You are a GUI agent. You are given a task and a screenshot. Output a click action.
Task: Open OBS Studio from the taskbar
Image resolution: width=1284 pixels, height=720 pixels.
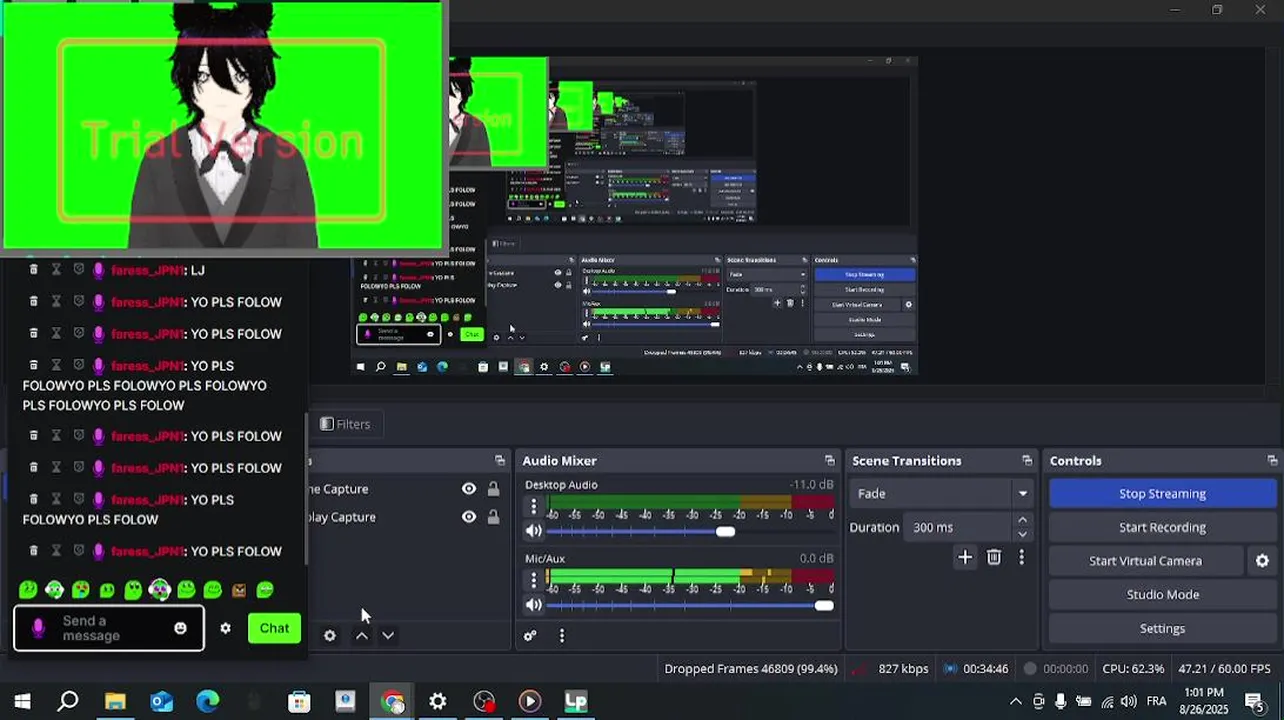pyautogui.click(x=484, y=701)
